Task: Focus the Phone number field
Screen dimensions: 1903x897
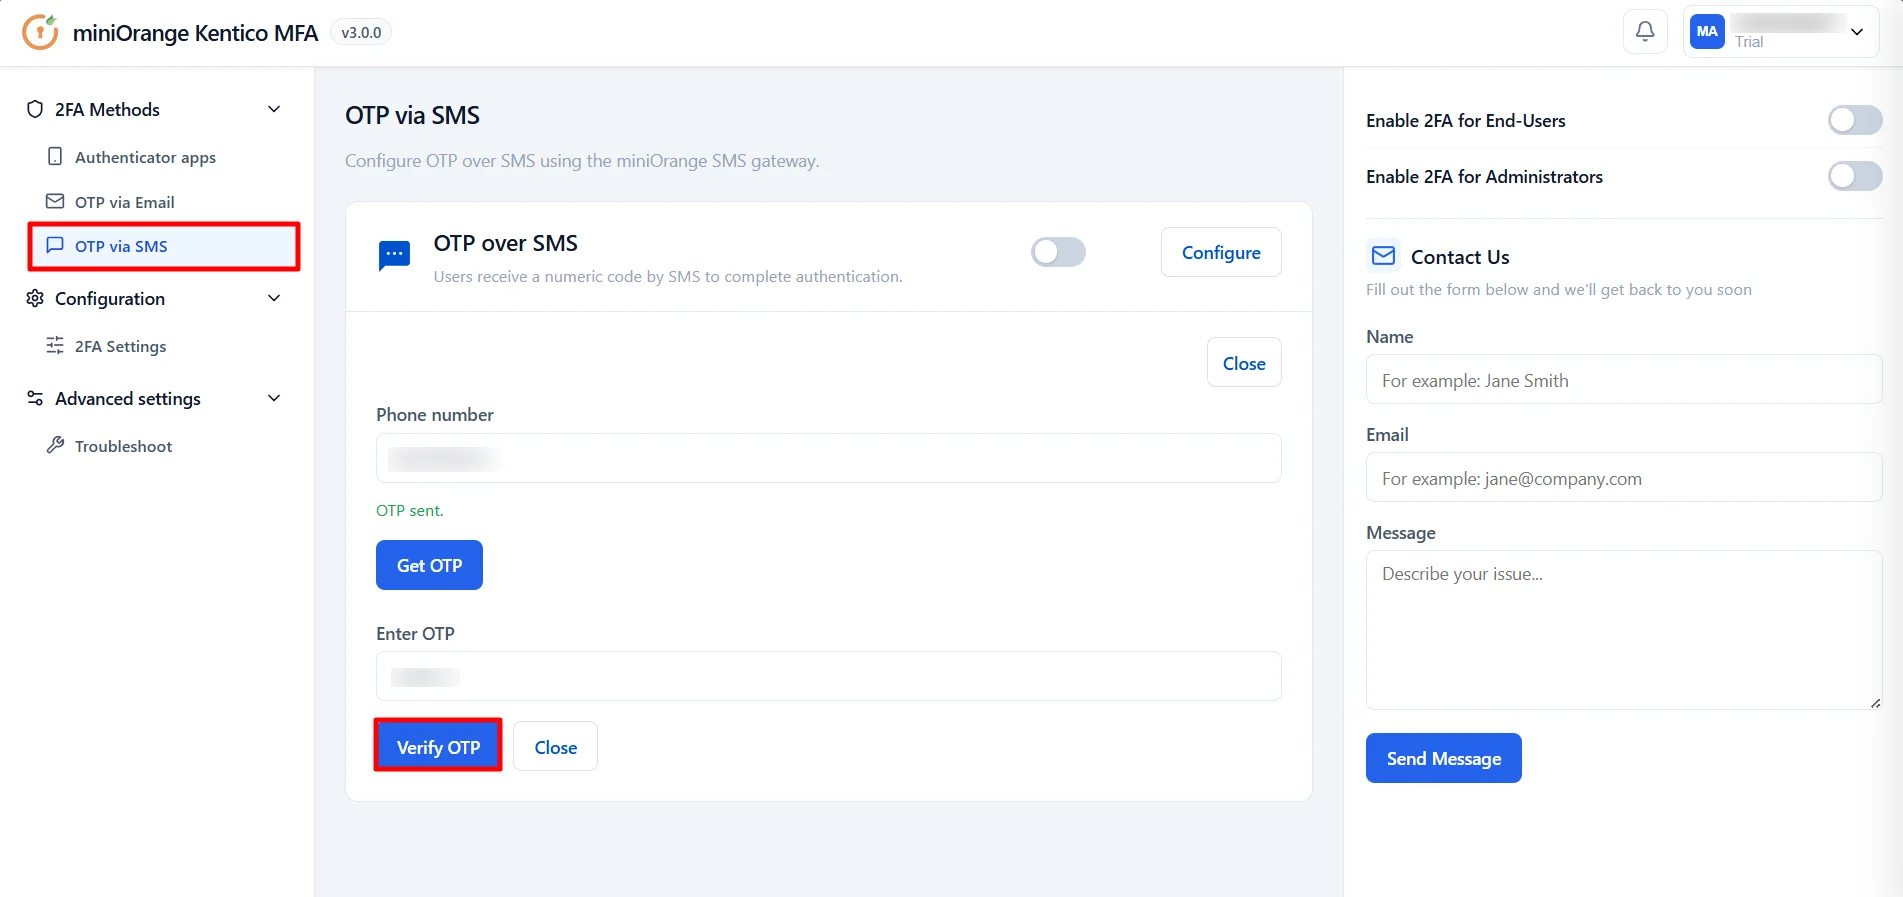Action: pos(828,458)
